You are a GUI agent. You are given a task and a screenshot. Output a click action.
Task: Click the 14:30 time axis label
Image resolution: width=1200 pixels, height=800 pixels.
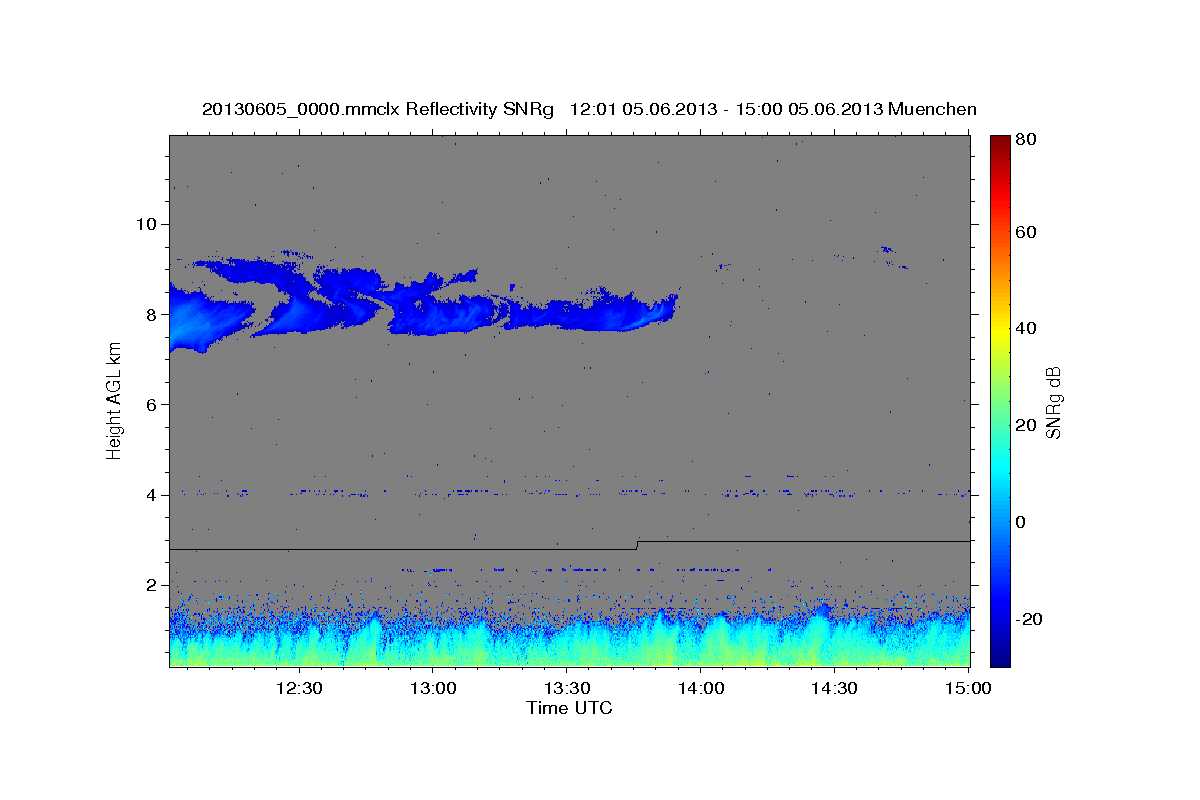[835, 688]
